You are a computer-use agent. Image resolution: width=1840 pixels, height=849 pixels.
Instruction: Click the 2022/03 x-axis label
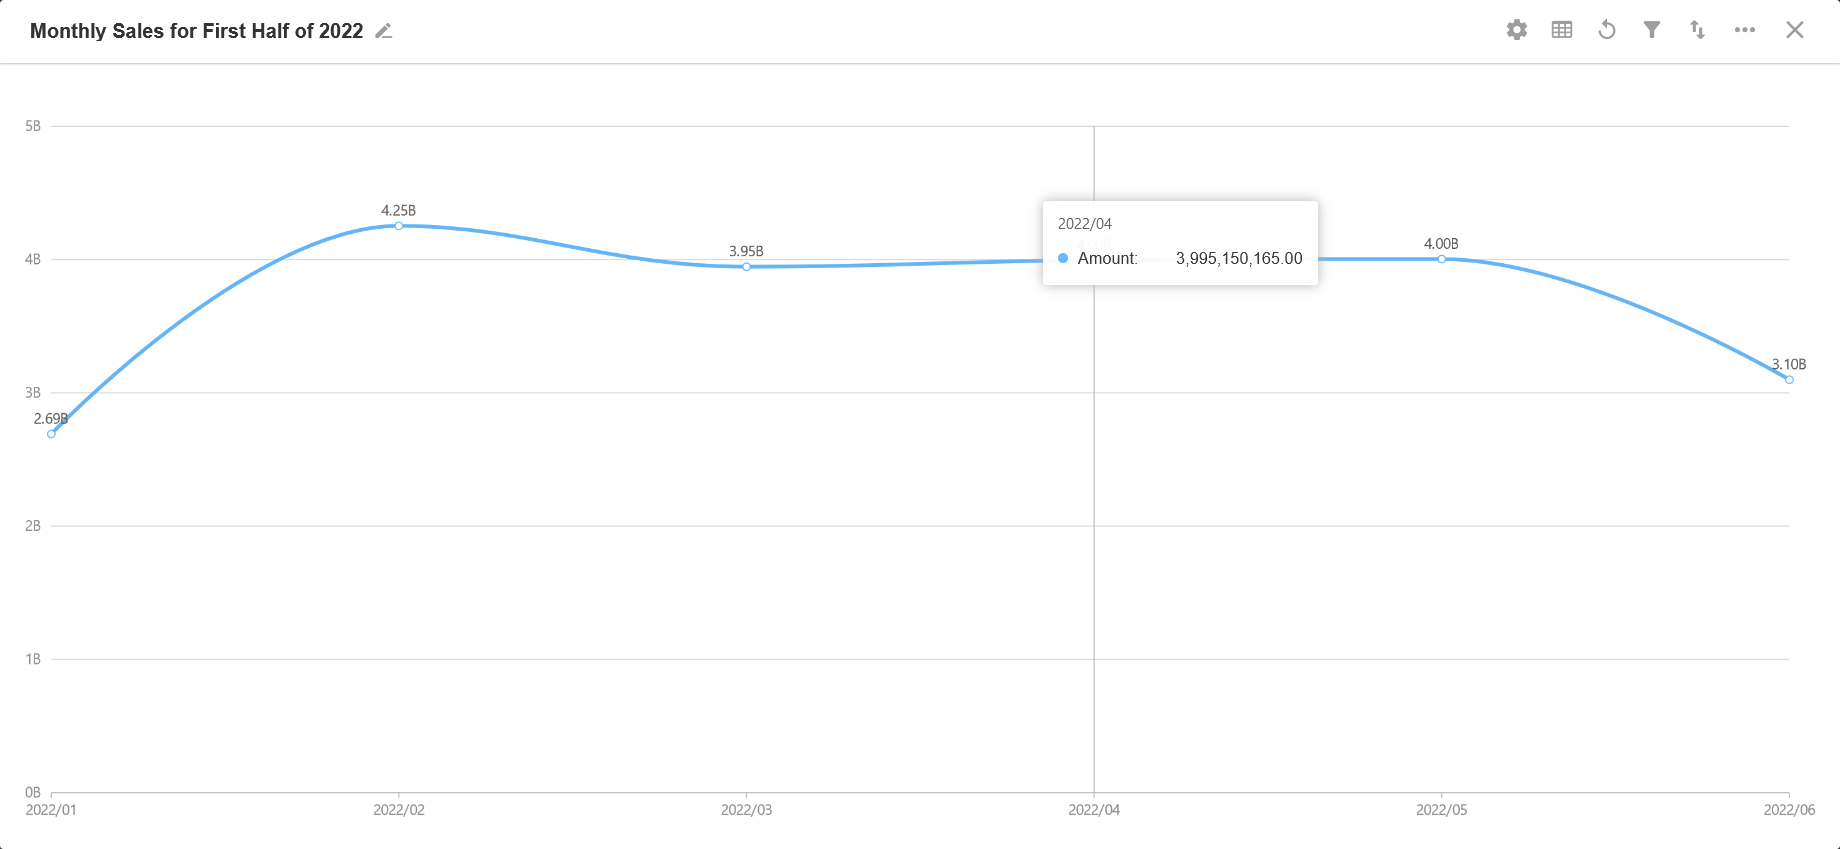(747, 810)
